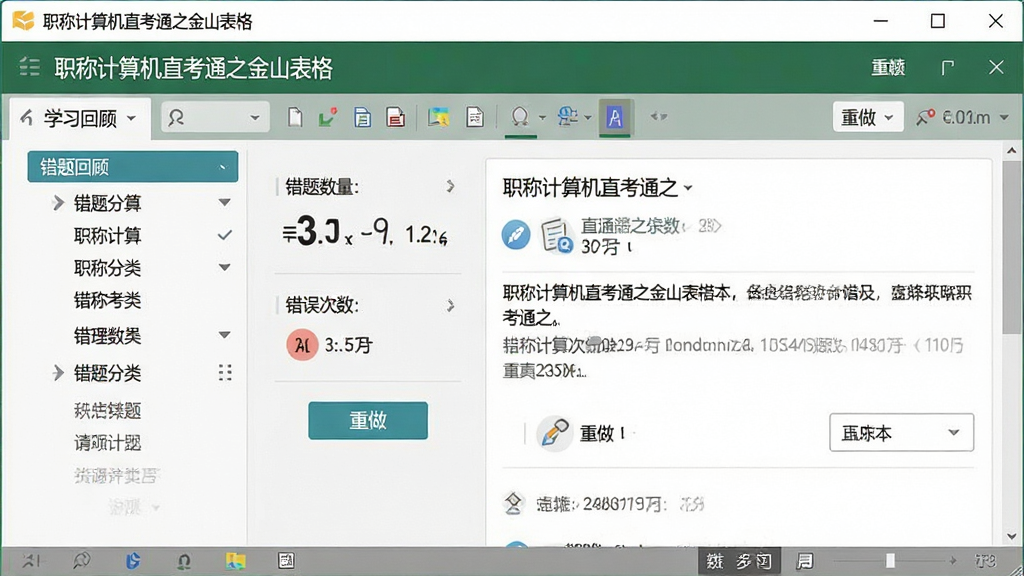Click inside the toolbar search field
The image size is (1024, 576).
(215, 118)
